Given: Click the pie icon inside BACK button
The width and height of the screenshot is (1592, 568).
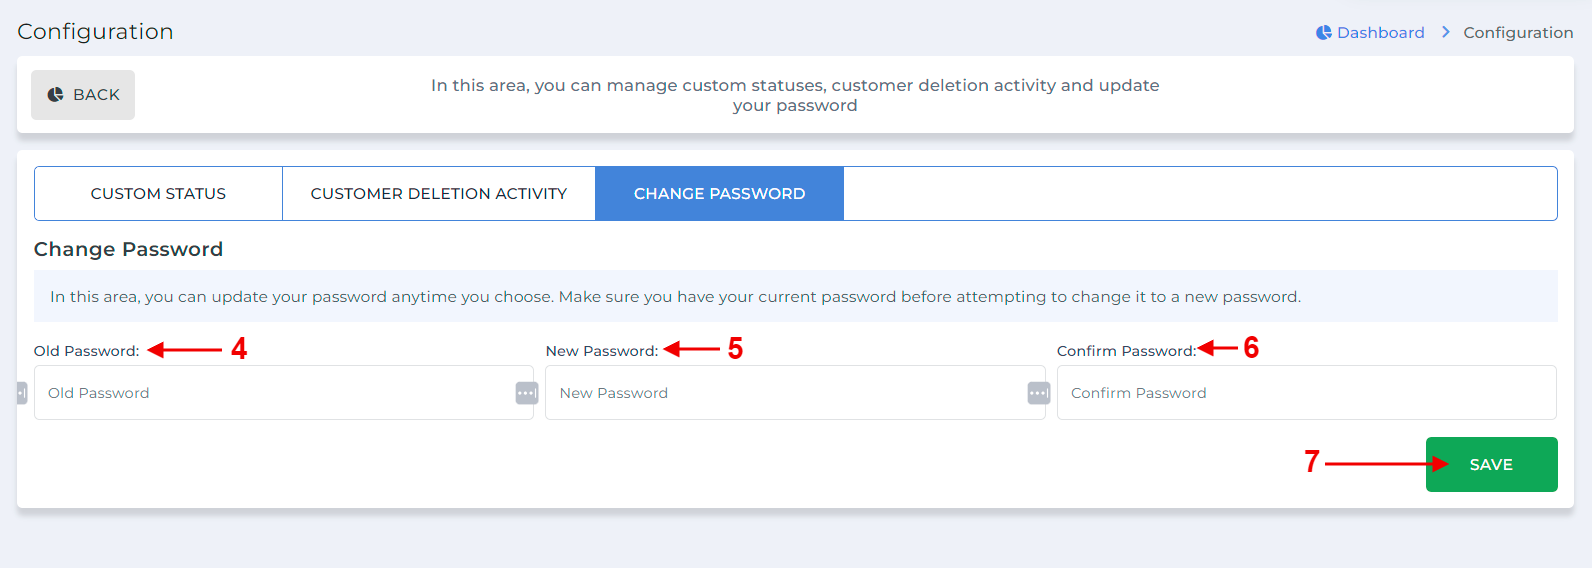Looking at the screenshot, I should [x=56, y=94].
